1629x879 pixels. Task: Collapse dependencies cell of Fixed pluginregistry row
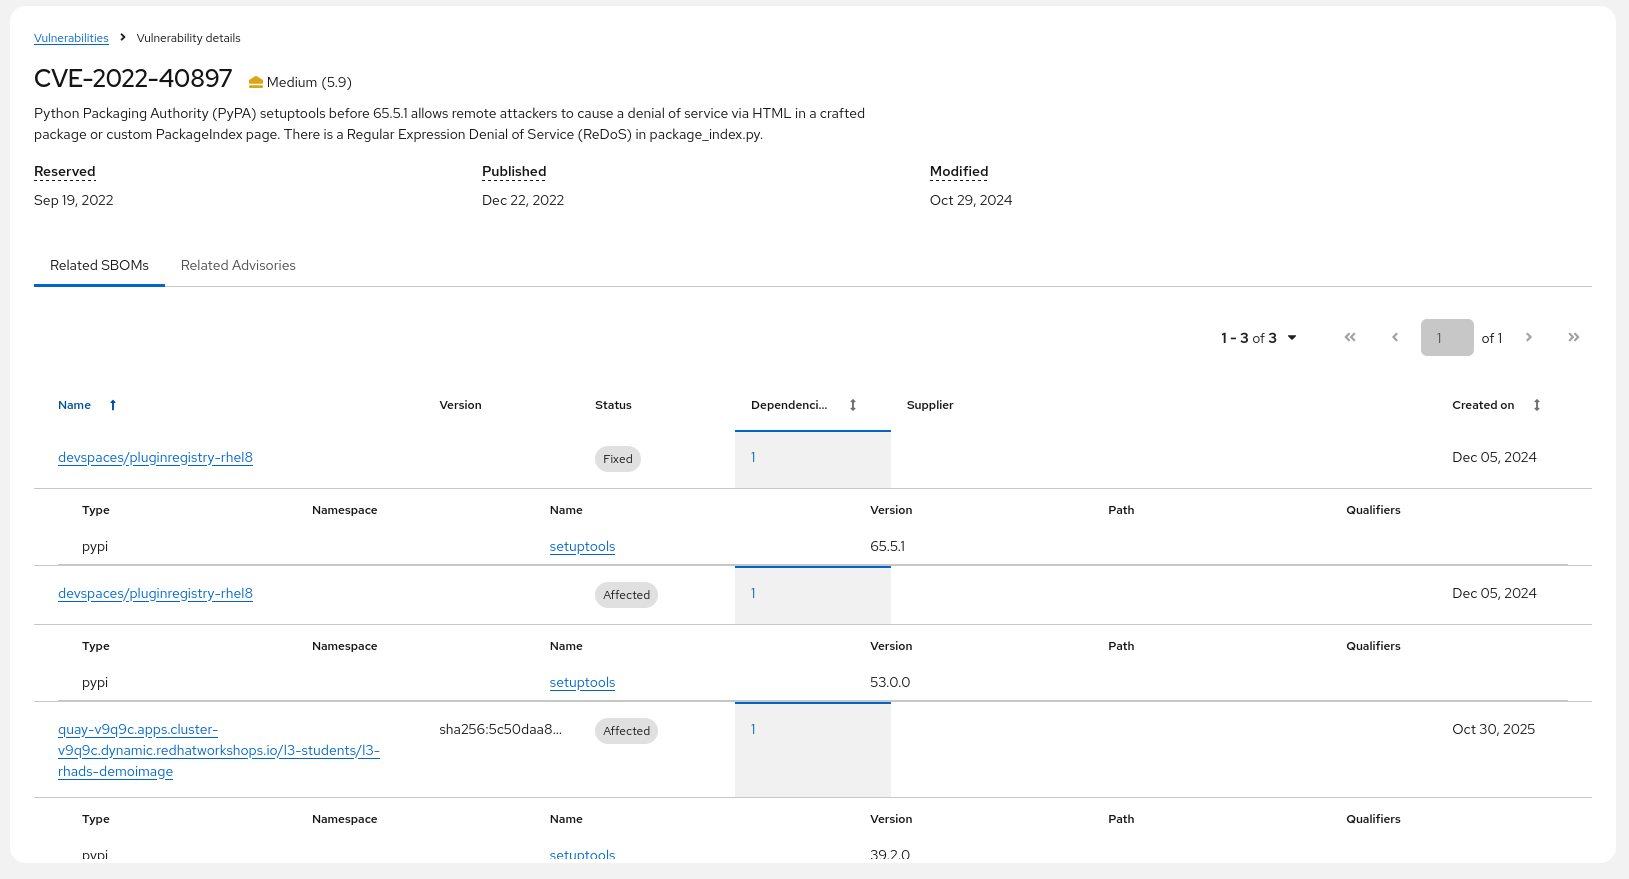[812, 459]
